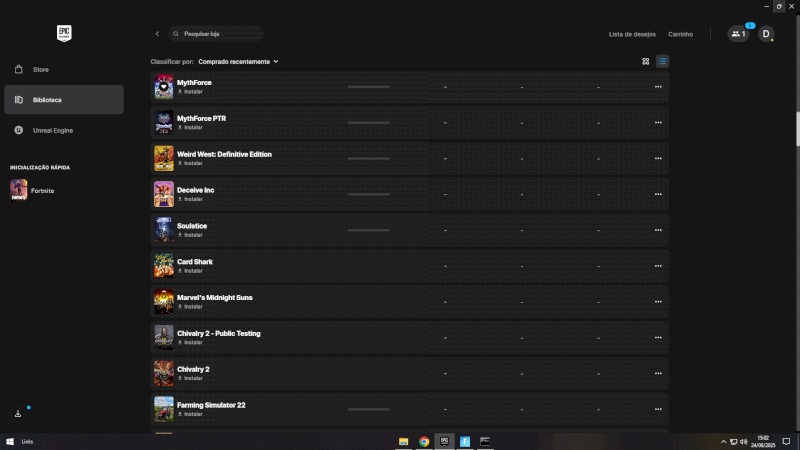Open Lista de desejos
The height and width of the screenshot is (450, 800).
[632, 34]
